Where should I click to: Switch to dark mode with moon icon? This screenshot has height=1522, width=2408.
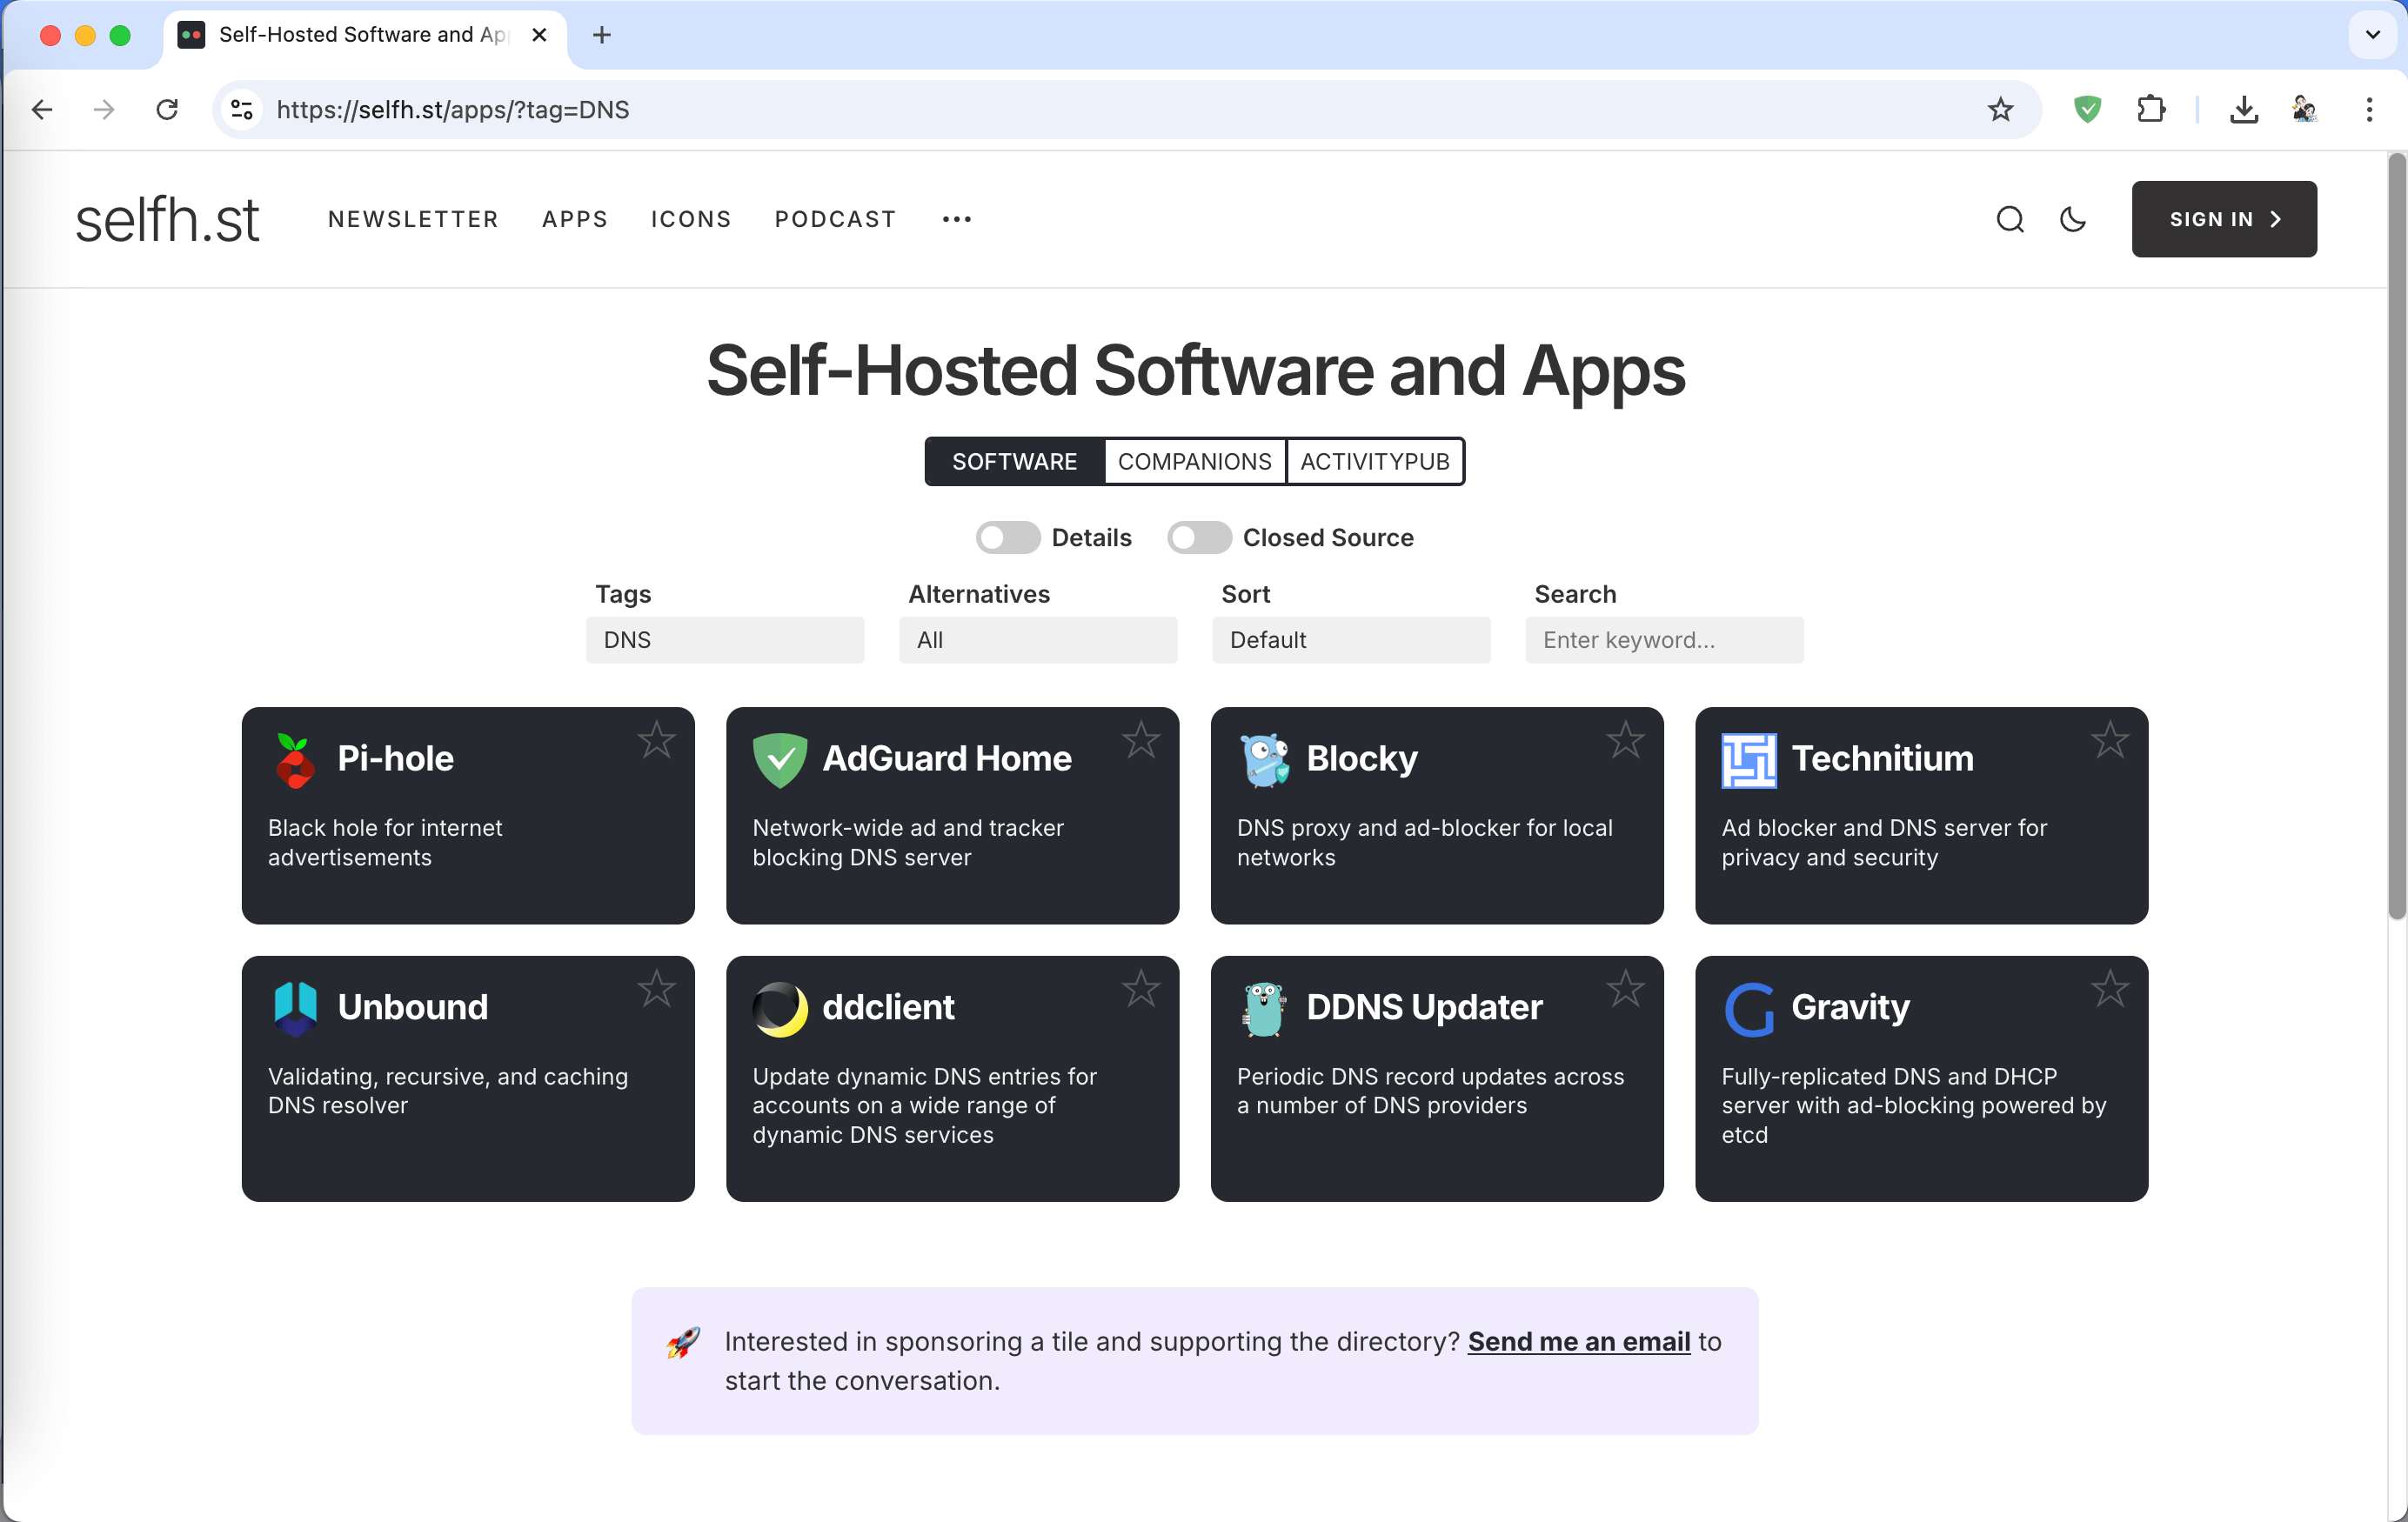click(x=2073, y=219)
